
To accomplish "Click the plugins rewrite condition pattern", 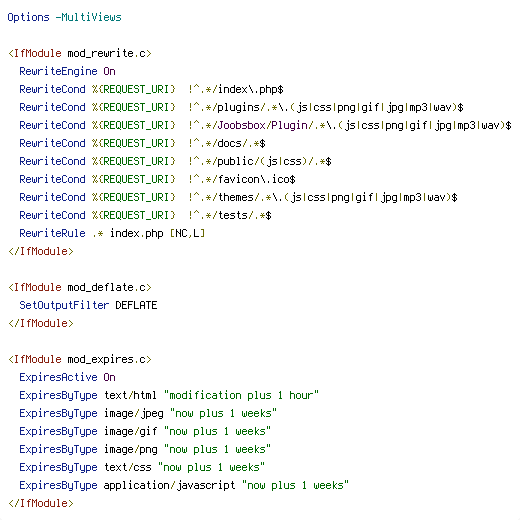I will point(326,107).
